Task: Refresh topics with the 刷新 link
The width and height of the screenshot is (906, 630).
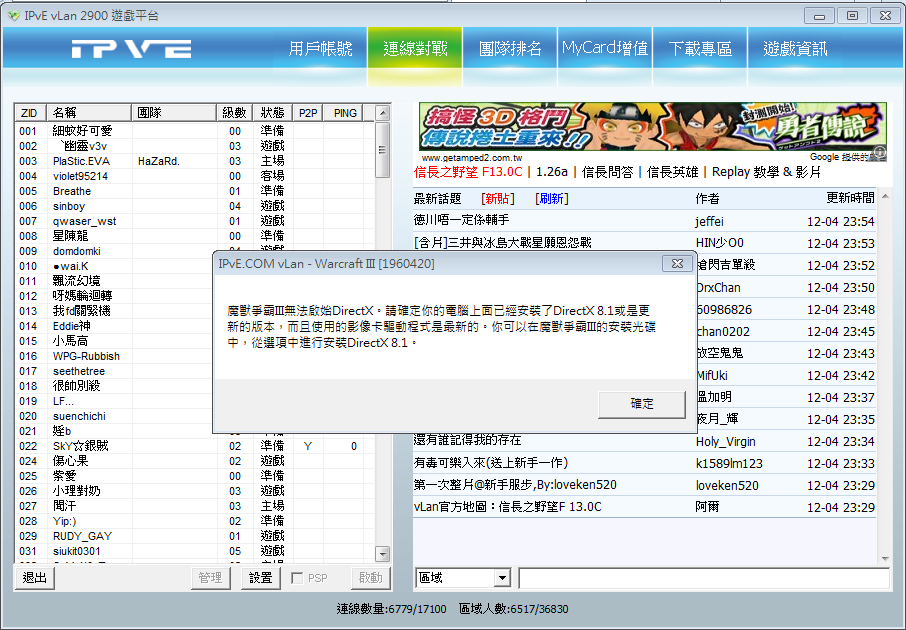Action: (x=551, y=198)
